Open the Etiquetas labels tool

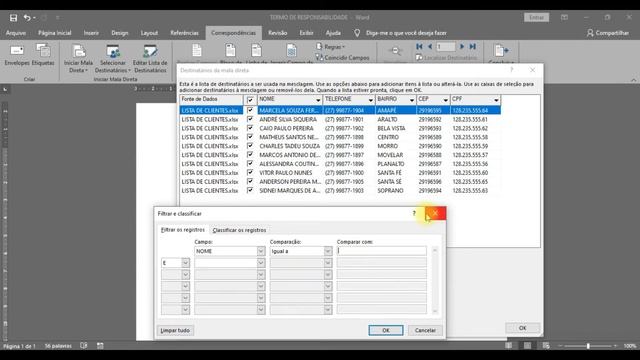[43, 55]
